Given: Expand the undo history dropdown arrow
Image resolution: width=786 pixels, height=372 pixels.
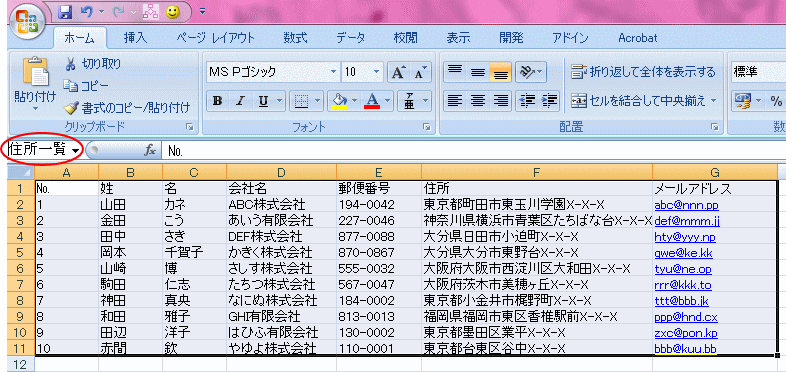Looking at the screenshot, I should 102,12.
